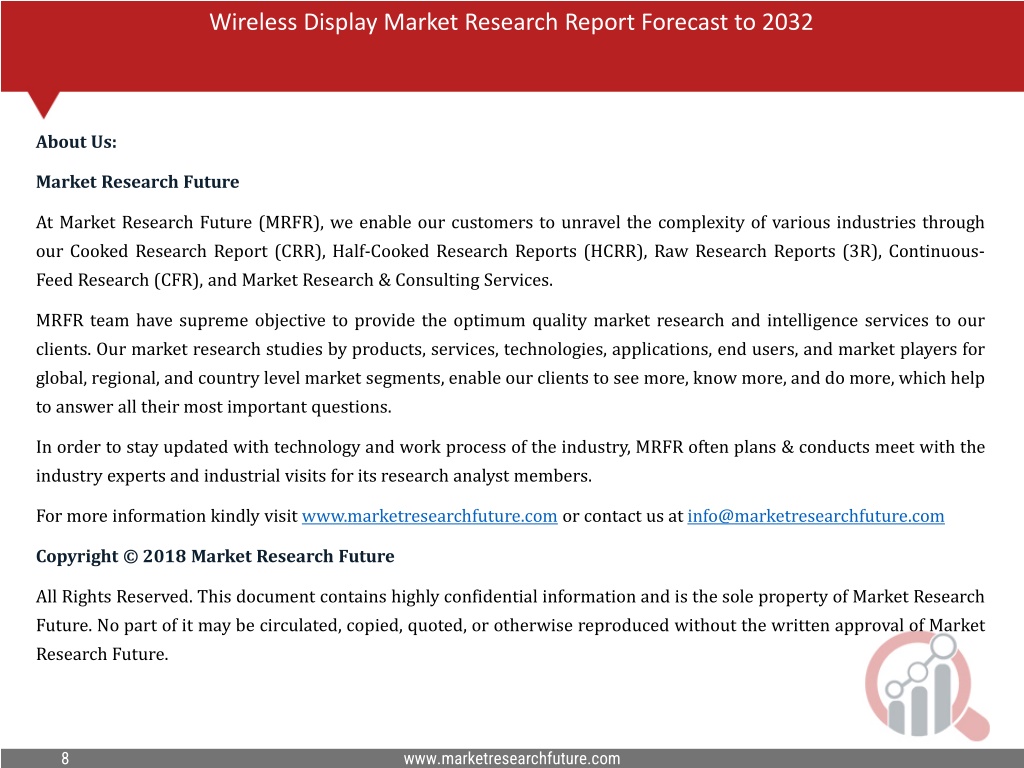
Task: Click the 'to answer all their most important questions.' line
Action: point(214,407)
